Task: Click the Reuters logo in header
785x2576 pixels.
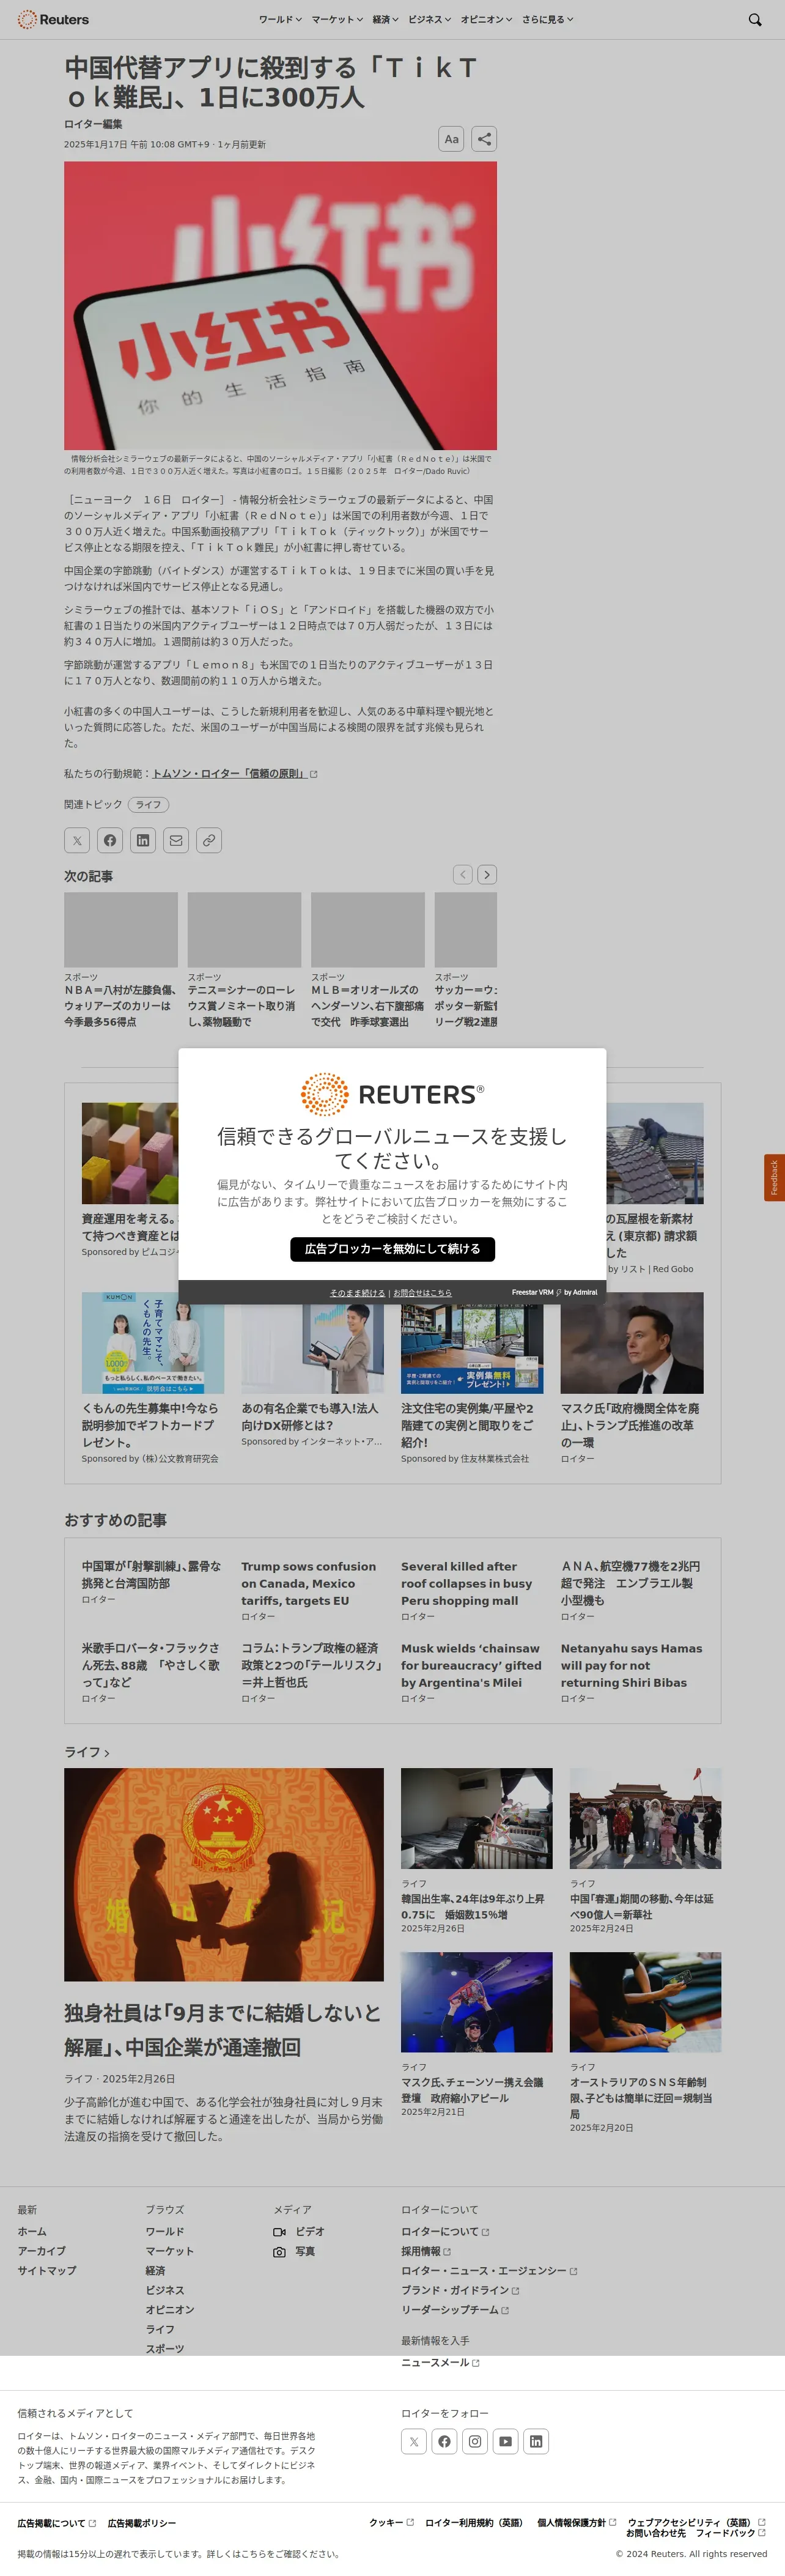Action: pyautogui.click(x=53, y=19)
